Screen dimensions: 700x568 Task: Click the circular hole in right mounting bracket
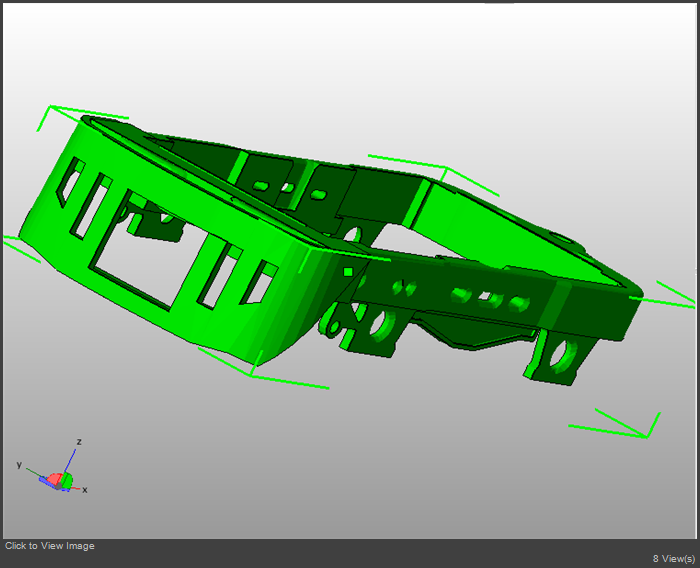(x=563, y=354)
